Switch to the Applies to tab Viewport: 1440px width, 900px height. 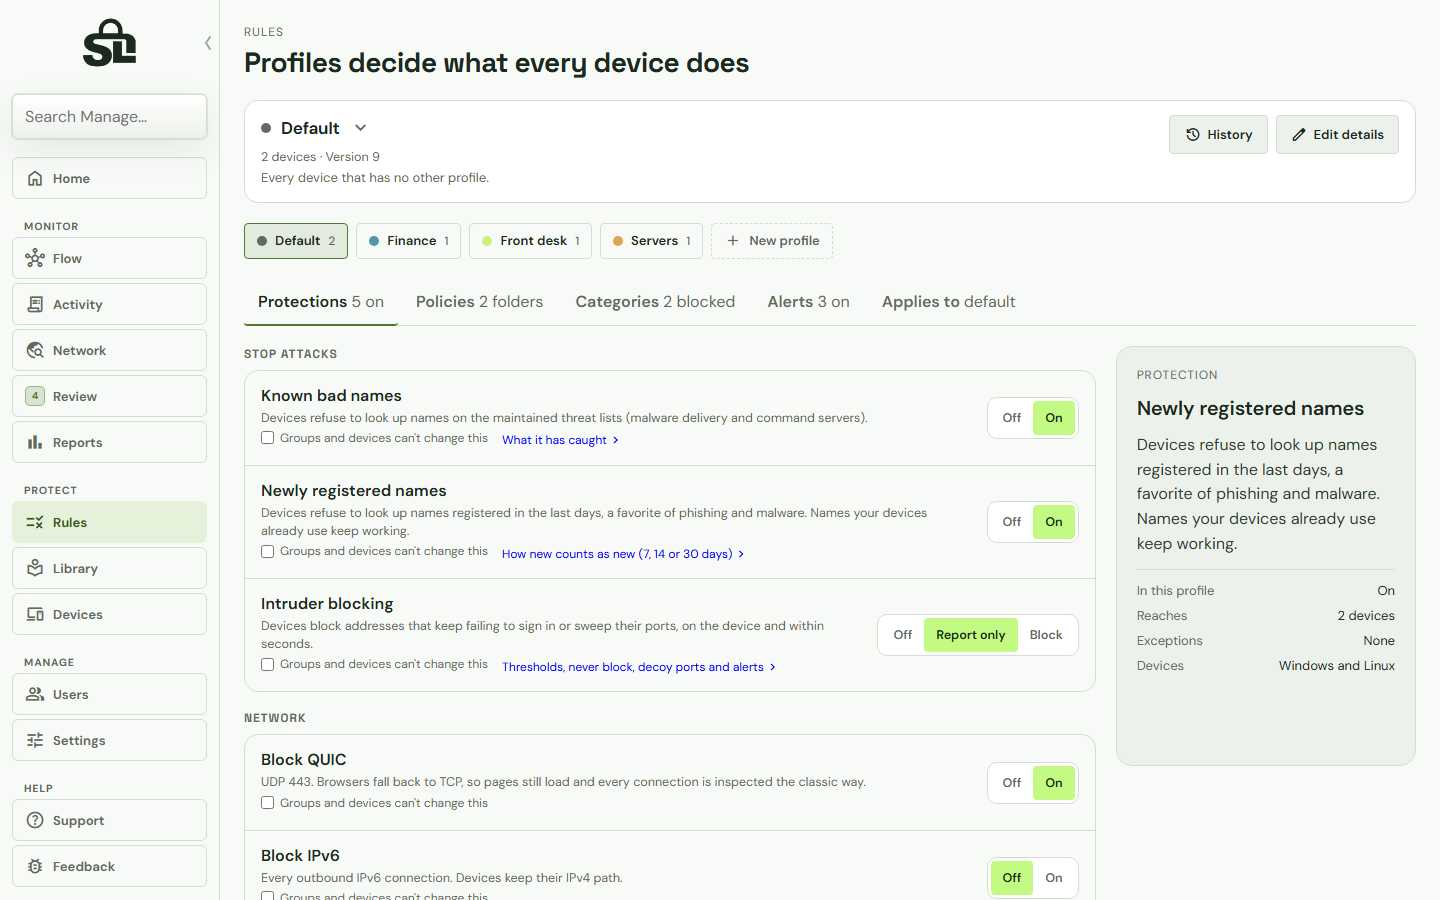948,302
